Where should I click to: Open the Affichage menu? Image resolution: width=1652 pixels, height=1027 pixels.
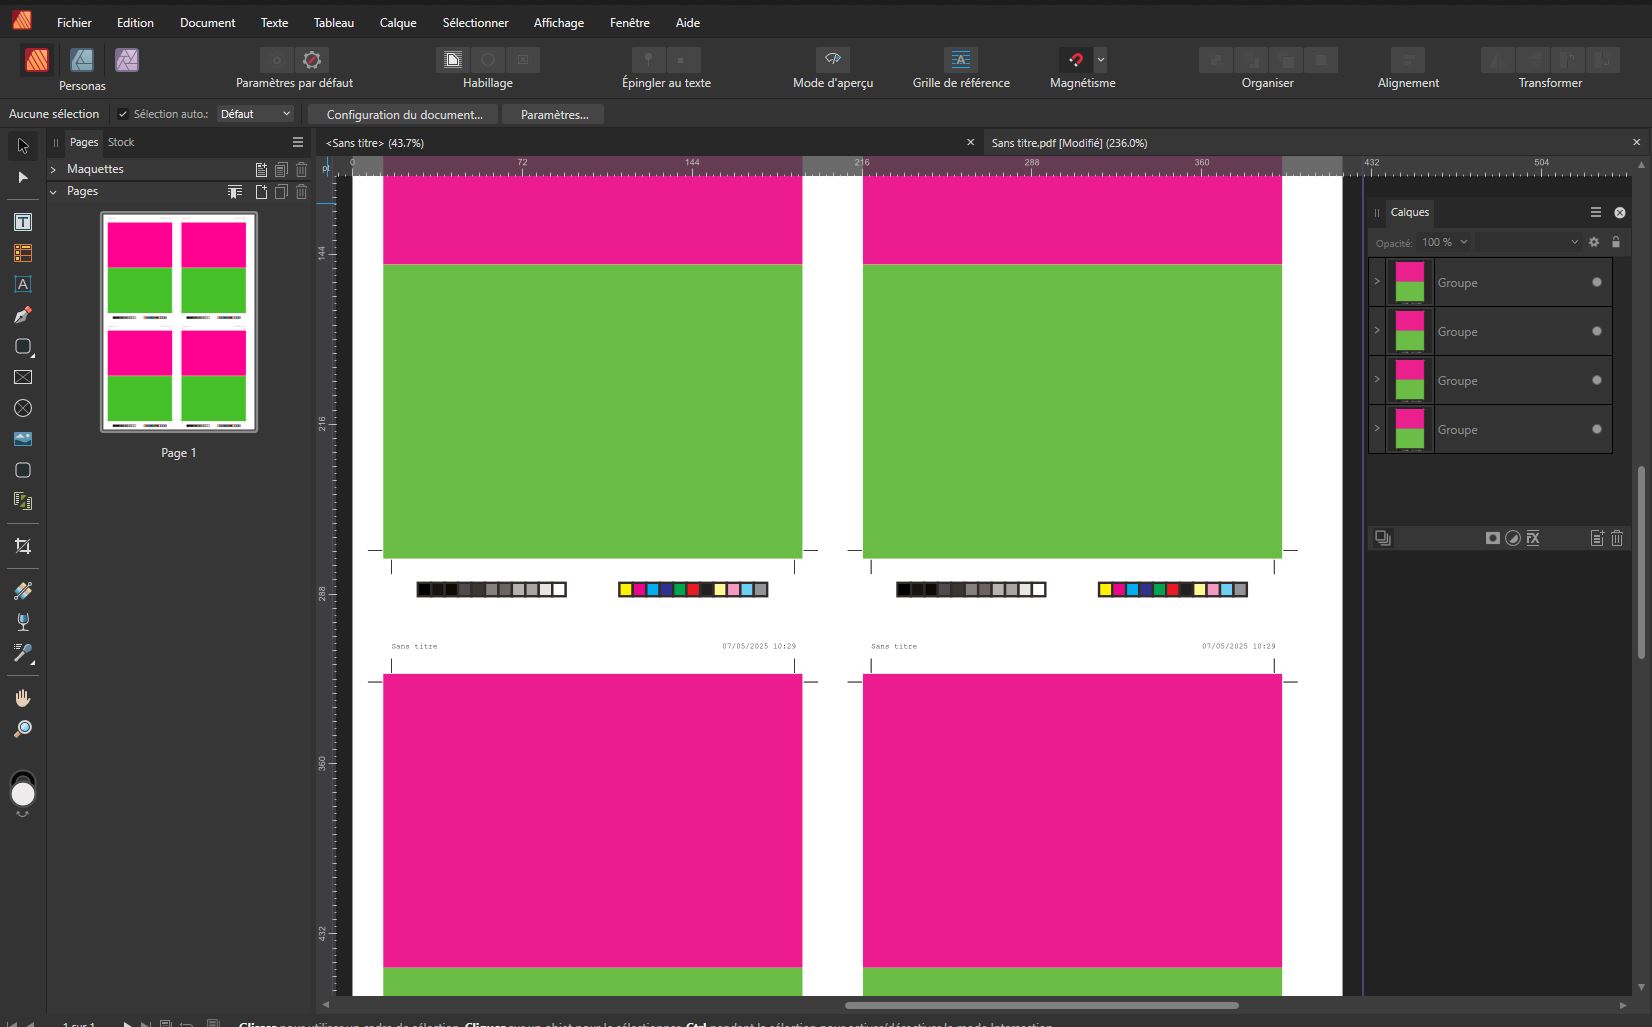[x=559, y=23]
